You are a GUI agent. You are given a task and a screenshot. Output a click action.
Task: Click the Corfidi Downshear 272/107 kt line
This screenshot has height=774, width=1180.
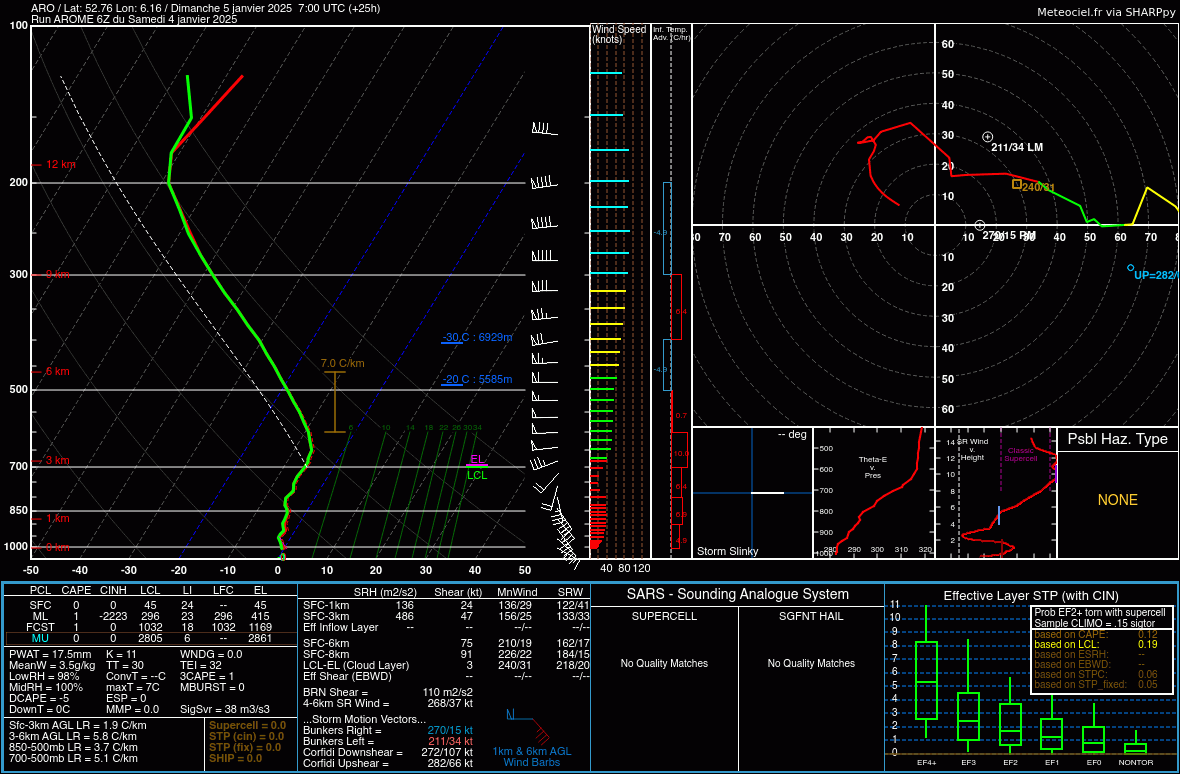pos(388,752)
